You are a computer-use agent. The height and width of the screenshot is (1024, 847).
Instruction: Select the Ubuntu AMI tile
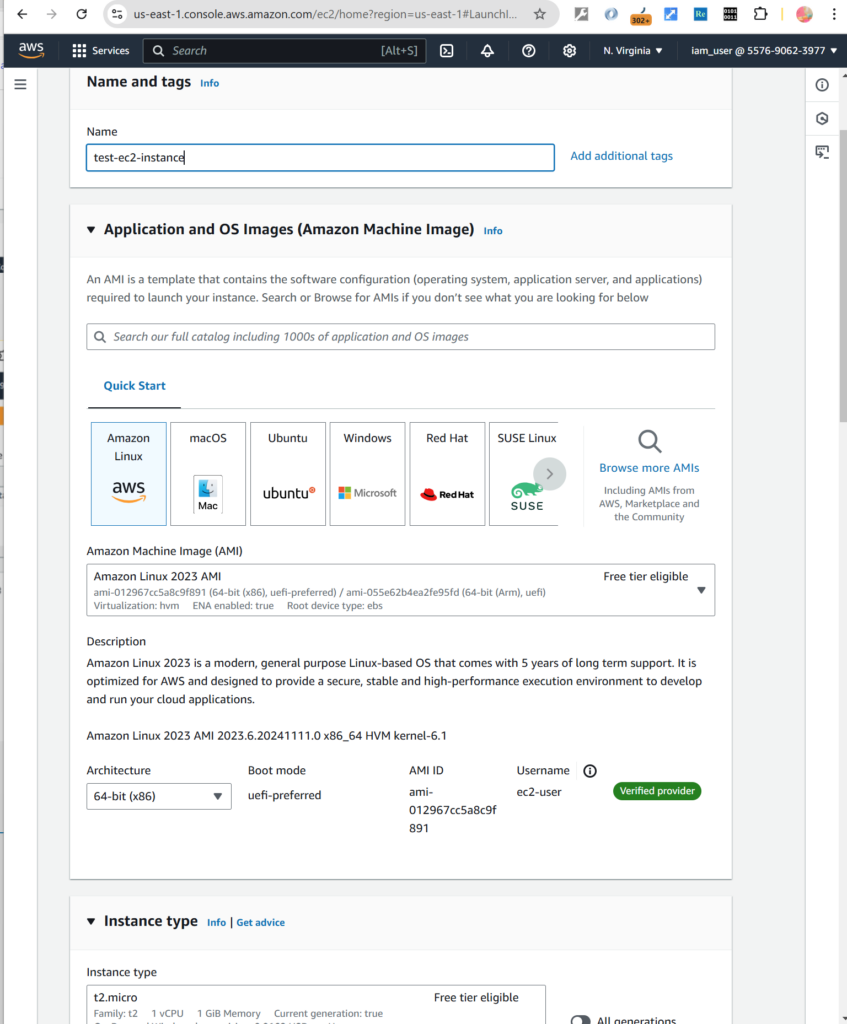[x=288, y=473]
